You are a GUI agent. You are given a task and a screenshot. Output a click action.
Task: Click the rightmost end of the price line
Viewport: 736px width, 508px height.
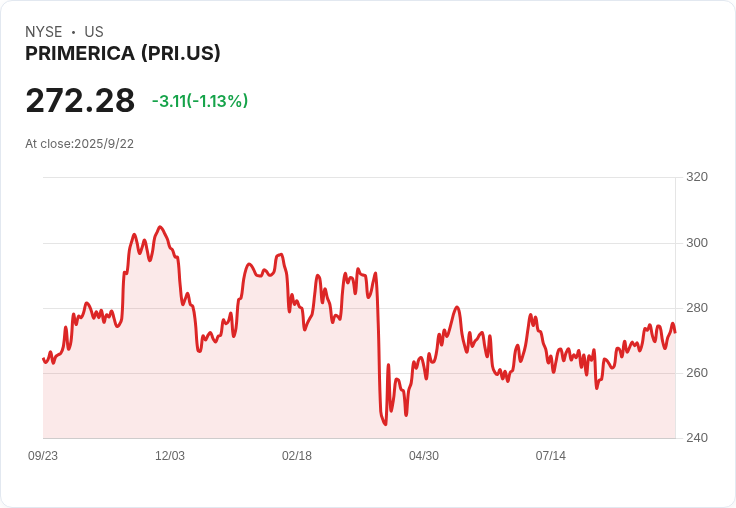pyautogui.click(x=675, y=332)
